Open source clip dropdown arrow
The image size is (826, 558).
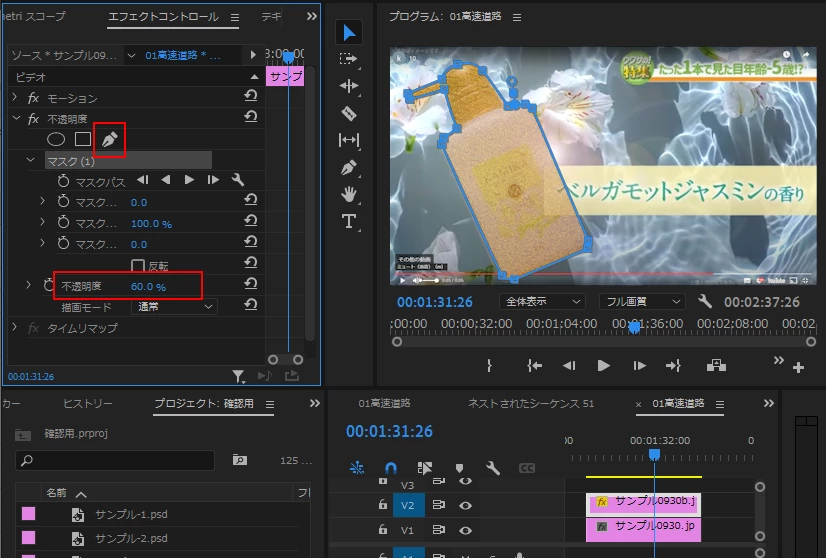point(131,55)
